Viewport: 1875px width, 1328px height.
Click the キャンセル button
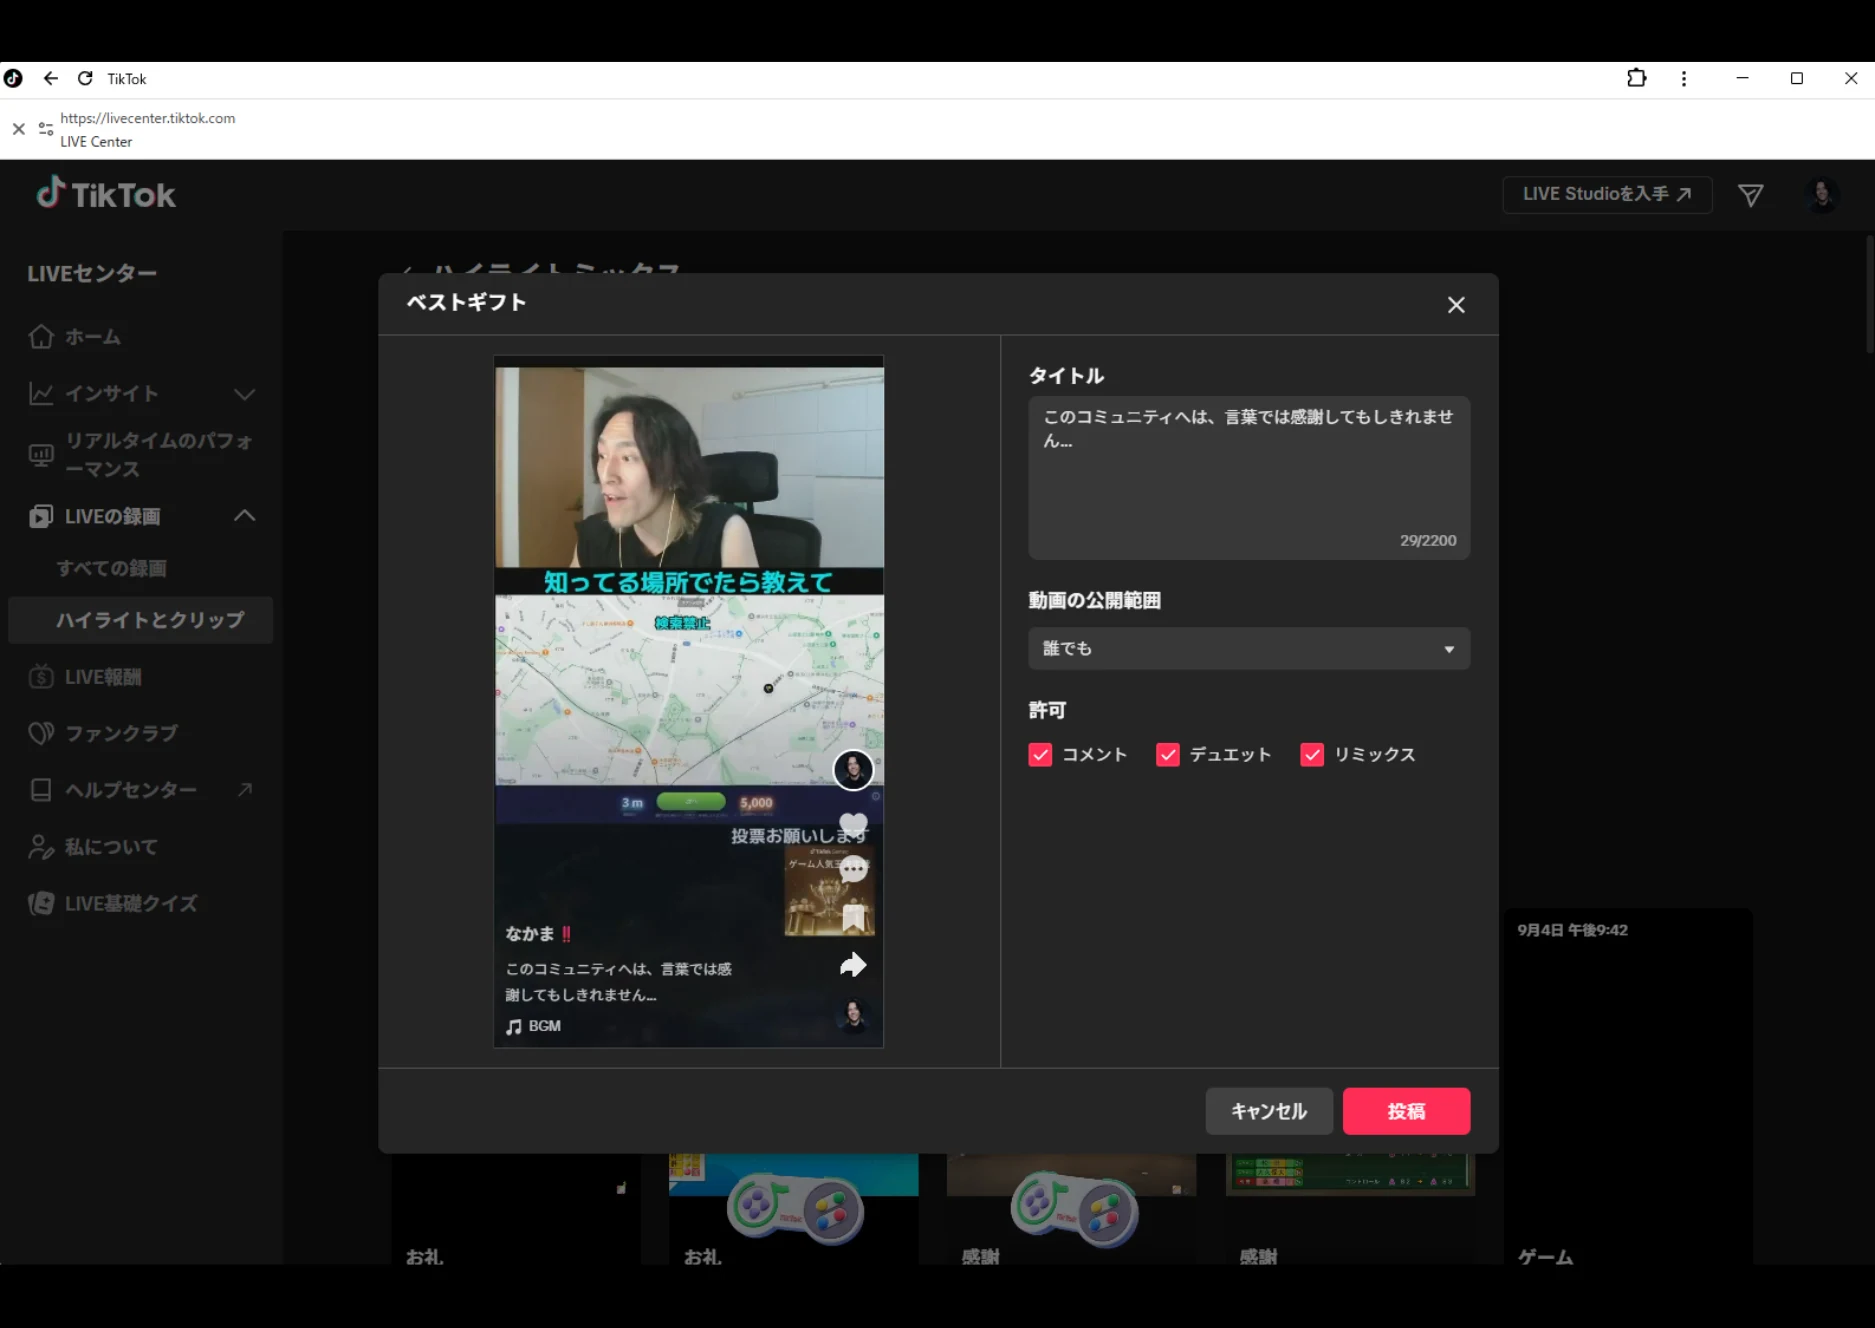click(x=1269, y=1111)
